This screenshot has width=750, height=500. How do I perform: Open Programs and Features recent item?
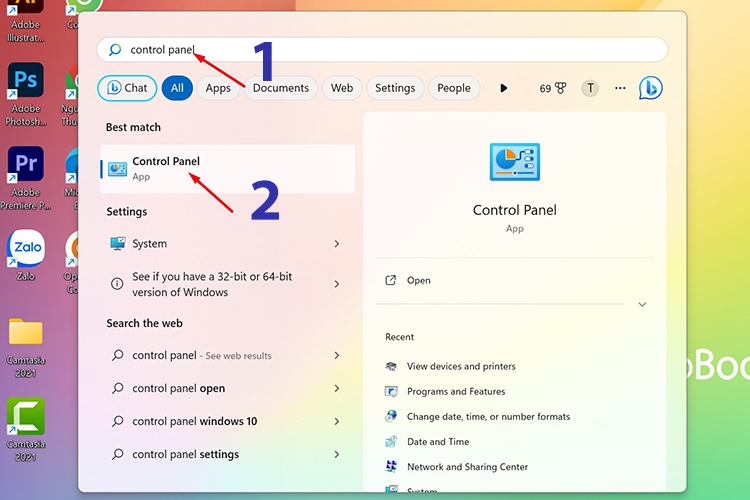[x=456, y=391]
